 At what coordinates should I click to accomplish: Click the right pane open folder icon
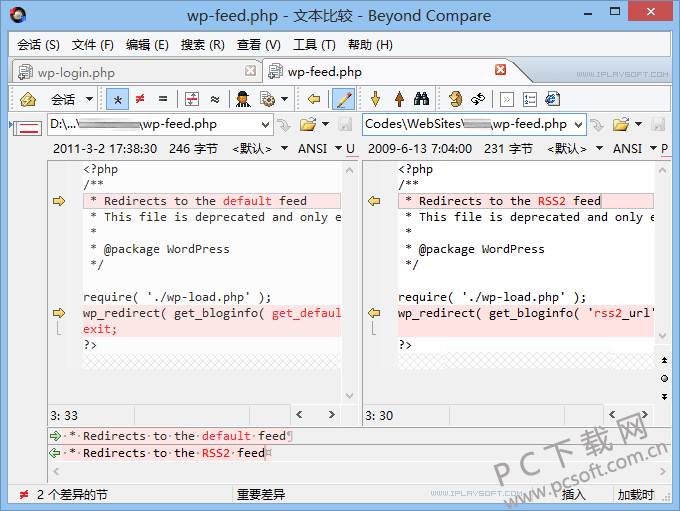pos(621,125)
